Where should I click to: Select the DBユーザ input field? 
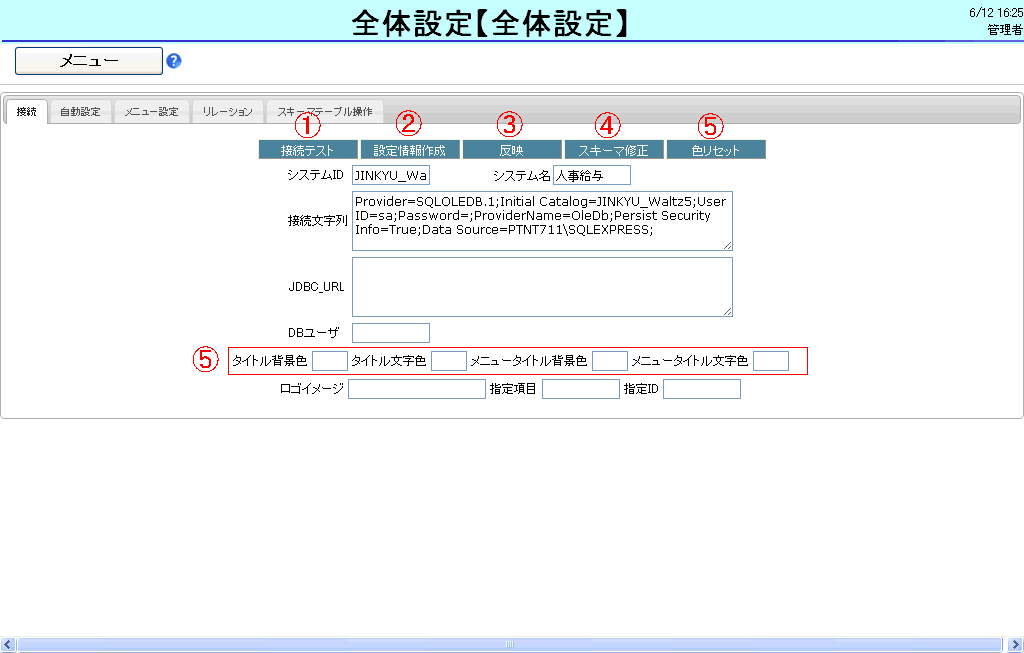click(x=390, y=333)
